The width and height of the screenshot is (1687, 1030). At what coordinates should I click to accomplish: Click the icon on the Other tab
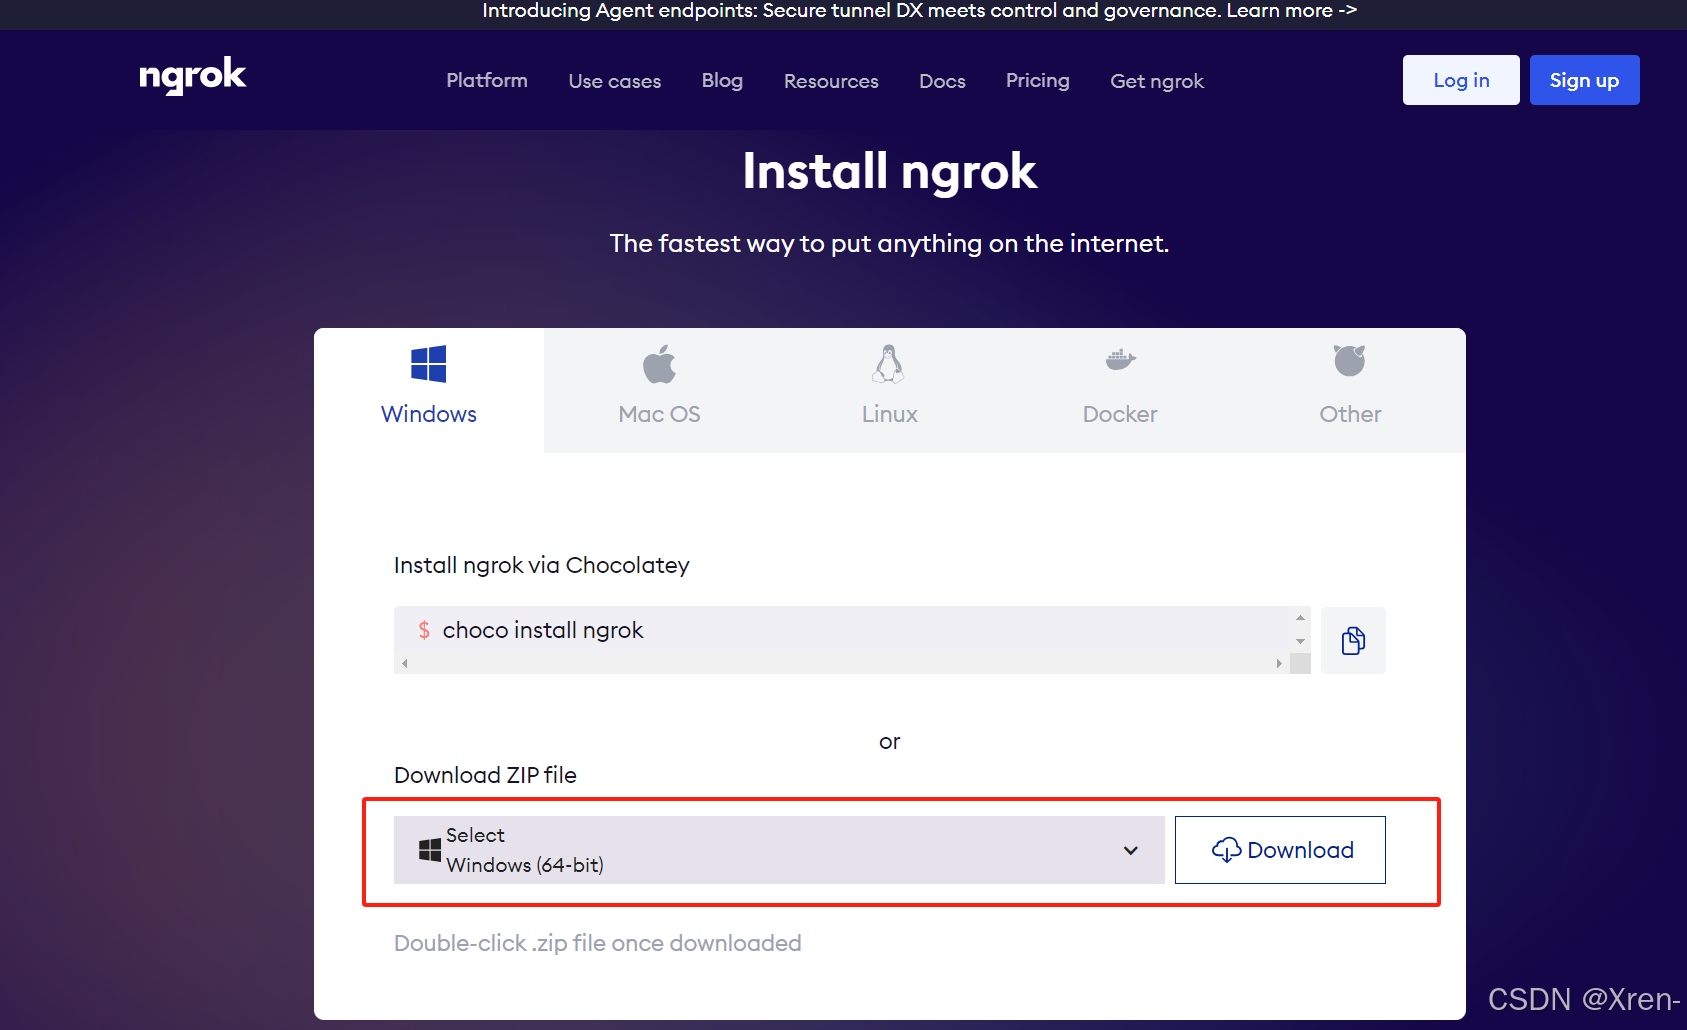pyautogui.click(x=1349, y=360)
